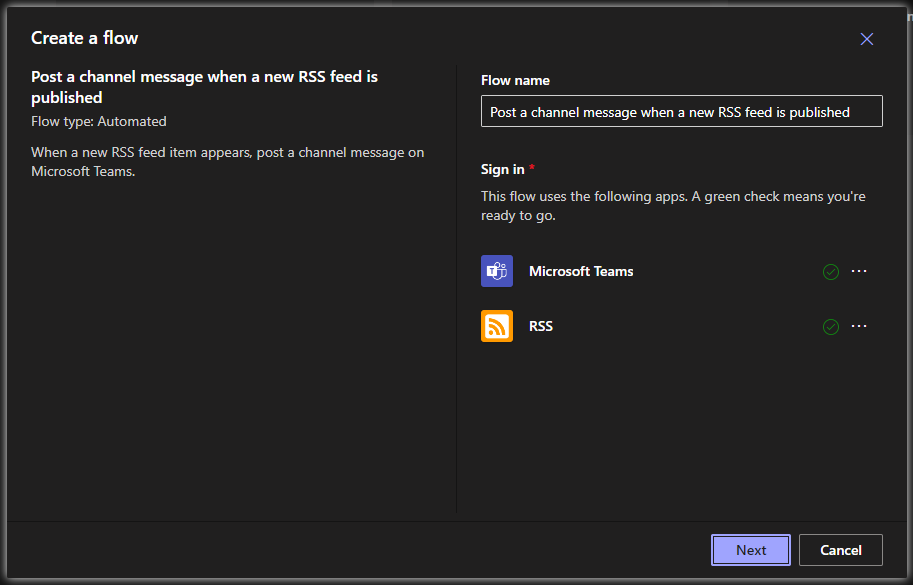Click the Flow name label
This screenshot has height=585, width=913.
pos(515,80)
